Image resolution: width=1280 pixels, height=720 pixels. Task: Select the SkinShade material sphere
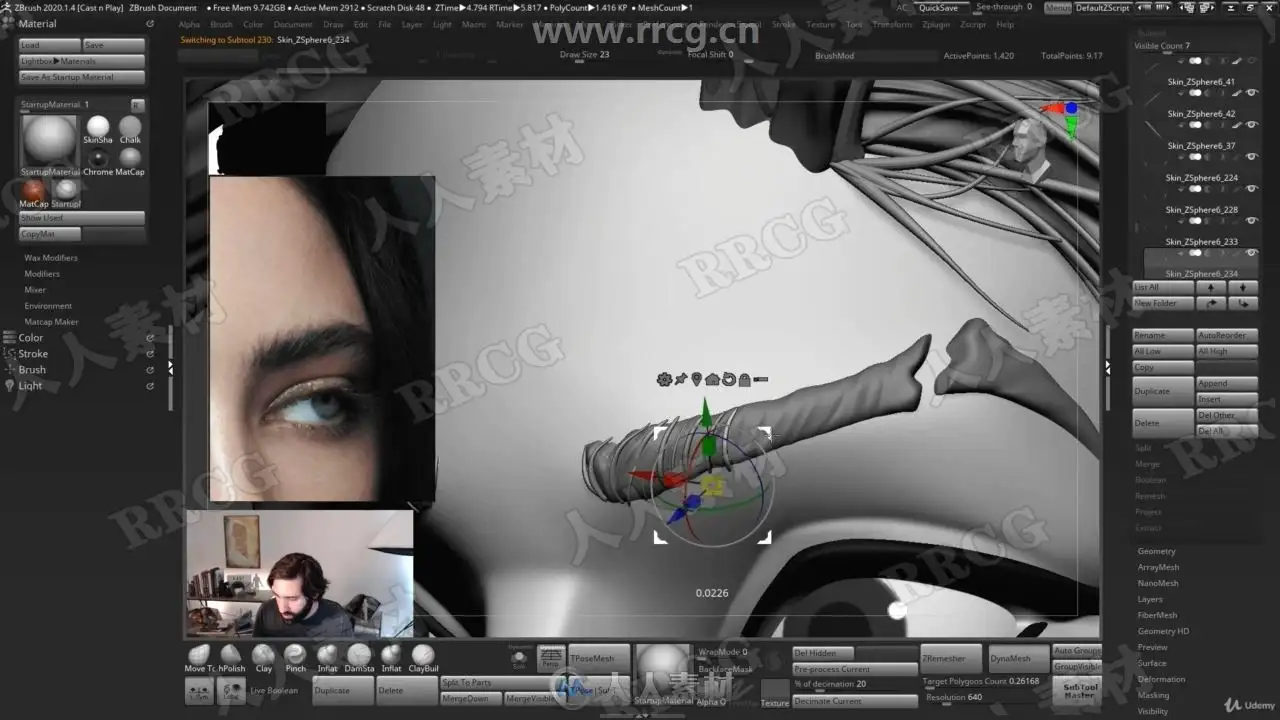(x=98, y=126)
